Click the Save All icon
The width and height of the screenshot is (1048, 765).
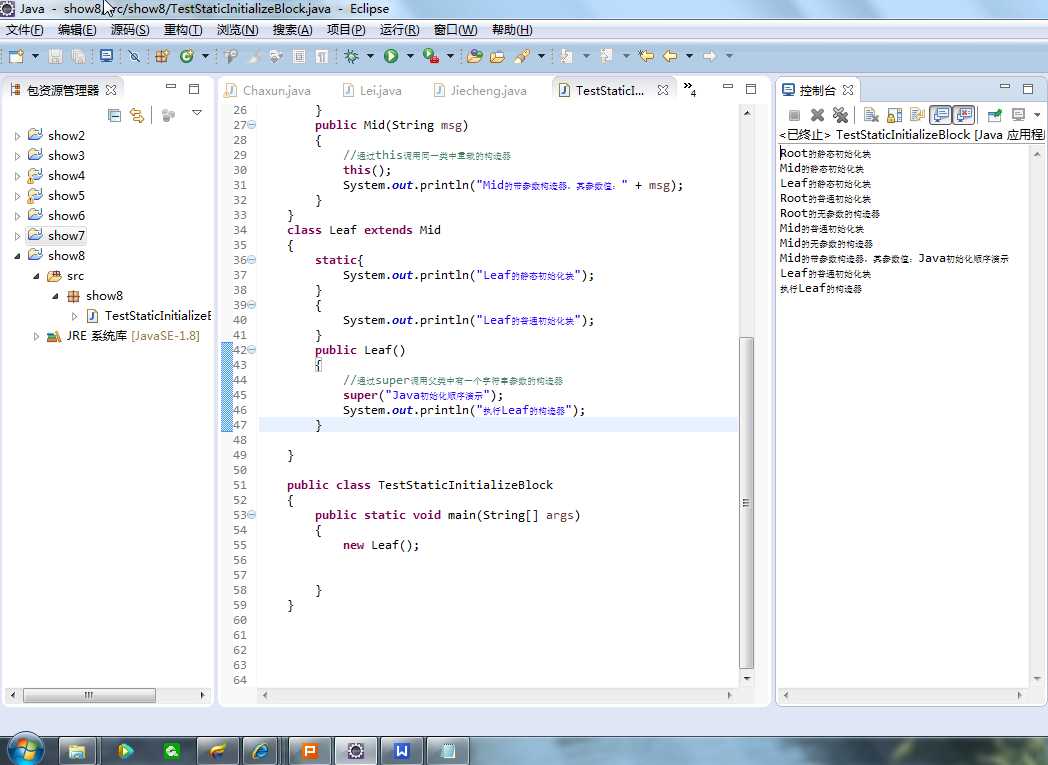click(x=78, y=57)
